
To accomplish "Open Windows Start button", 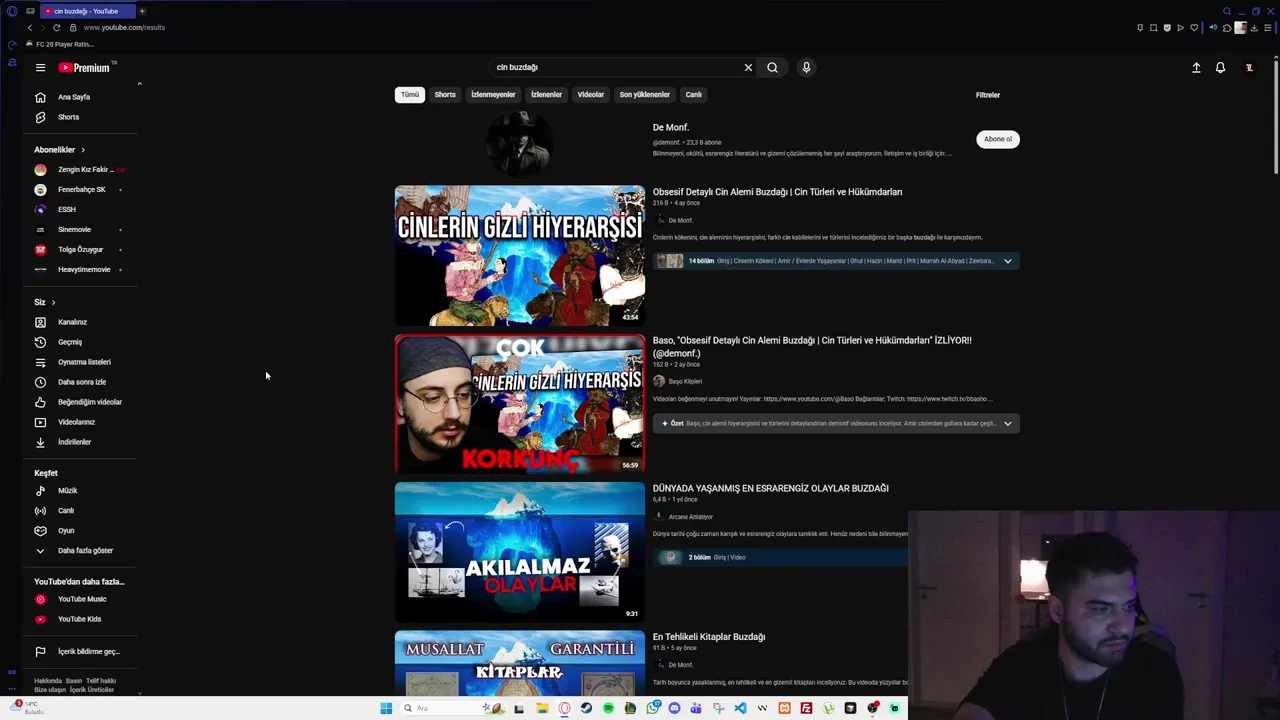I will 386,708.
